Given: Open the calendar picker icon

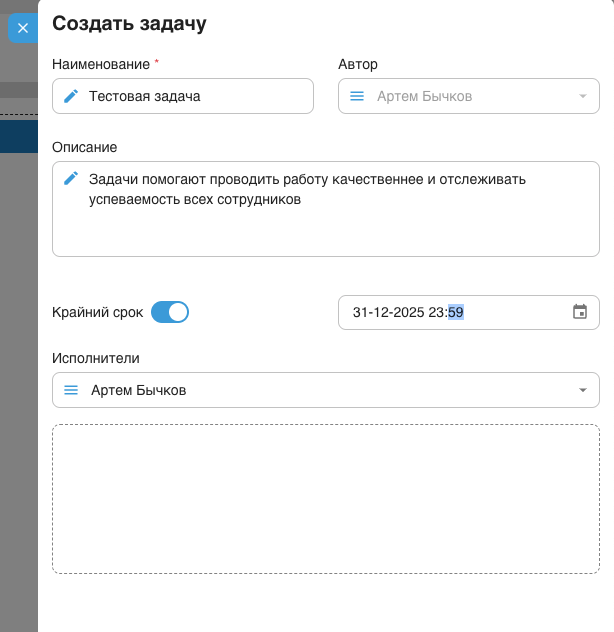Looking at the screenshot, I should point(580,312).
